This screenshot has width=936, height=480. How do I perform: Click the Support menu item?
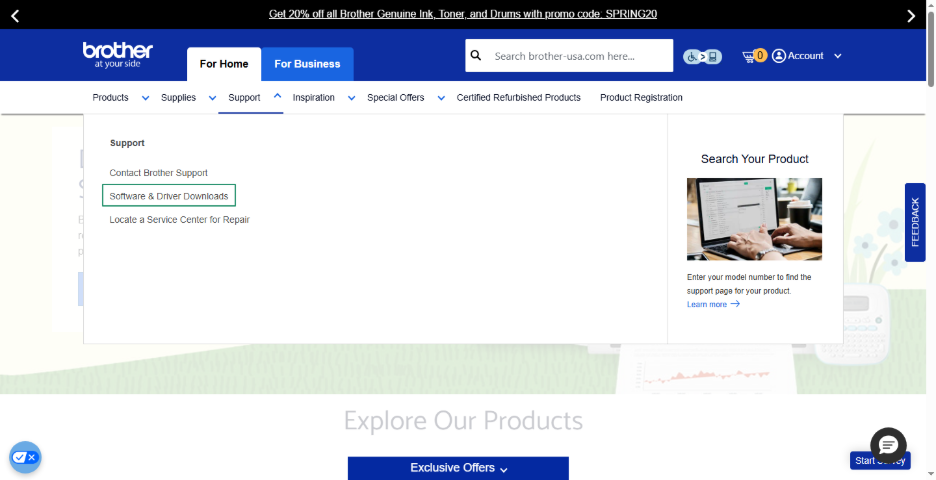244,97
